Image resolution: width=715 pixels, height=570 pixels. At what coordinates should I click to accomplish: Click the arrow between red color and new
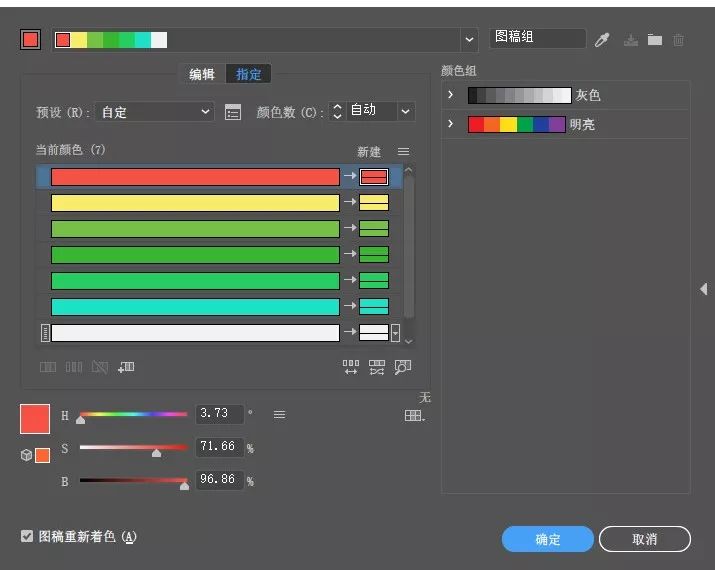(350, 176)
